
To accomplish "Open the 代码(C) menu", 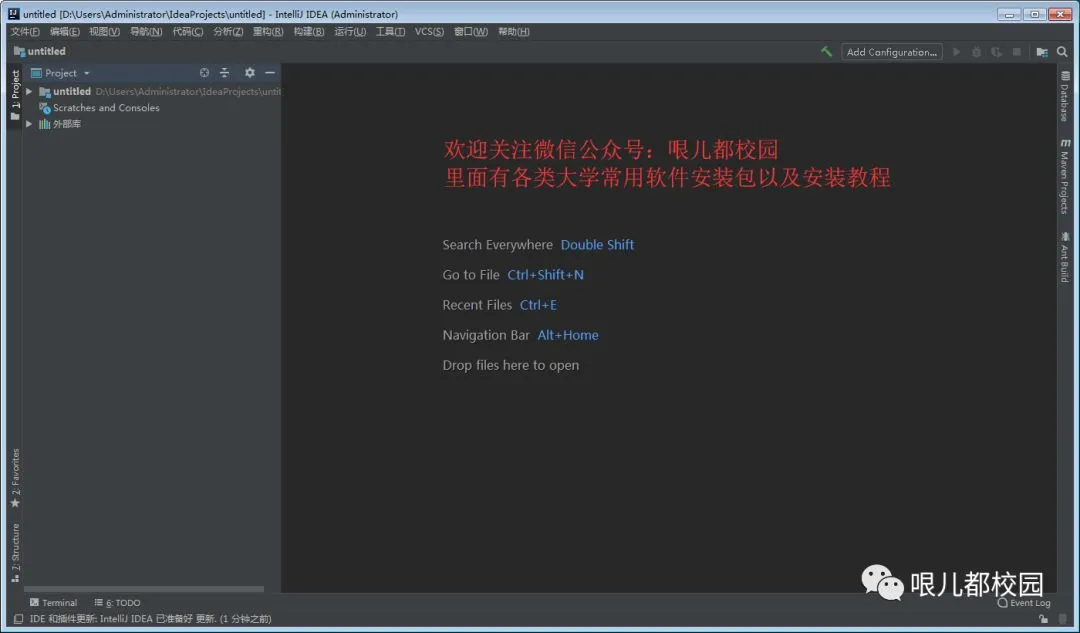I will [x=187, y=32].
